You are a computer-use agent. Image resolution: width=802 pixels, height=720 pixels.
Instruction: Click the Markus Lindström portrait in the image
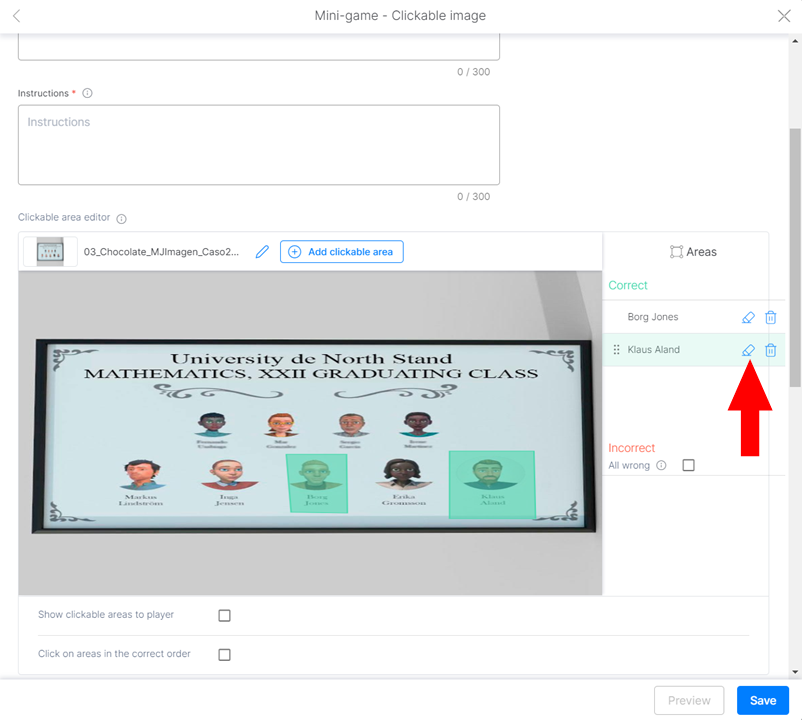pyautogui.click(x=141, y=476)
